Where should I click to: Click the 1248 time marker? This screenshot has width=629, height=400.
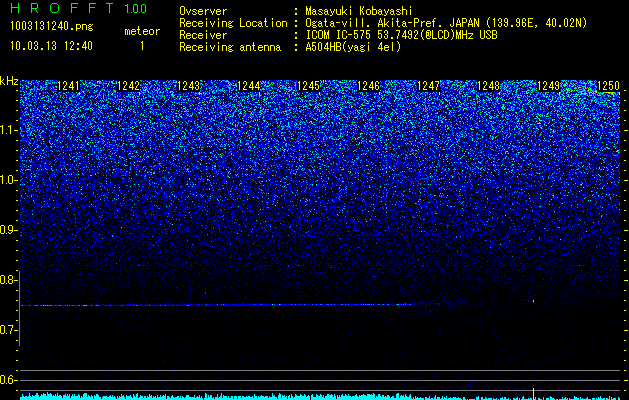click(489, 86)
